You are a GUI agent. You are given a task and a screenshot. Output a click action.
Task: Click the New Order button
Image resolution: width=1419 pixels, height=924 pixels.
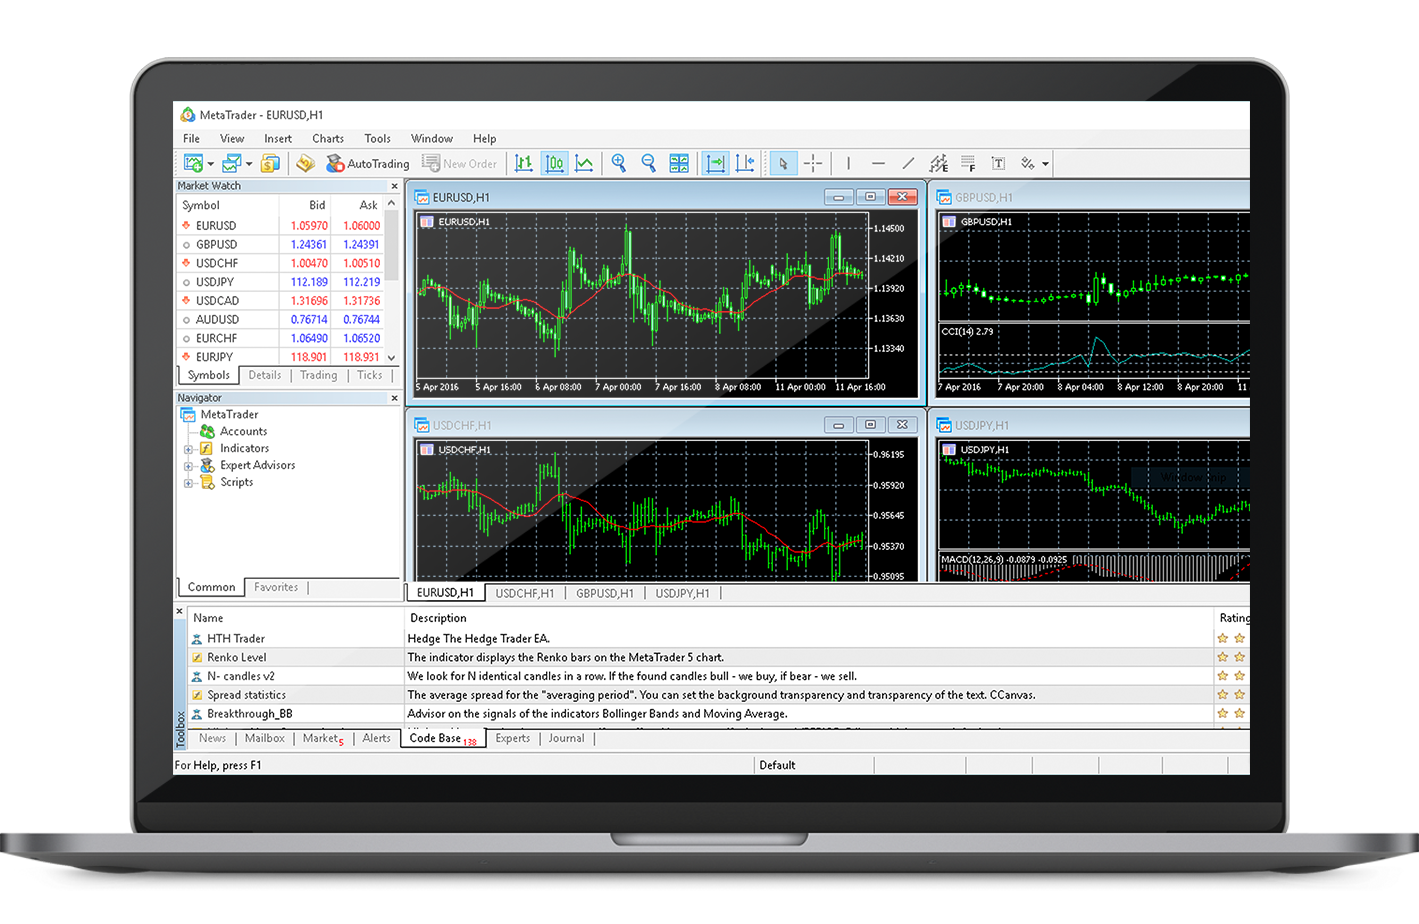459,163
